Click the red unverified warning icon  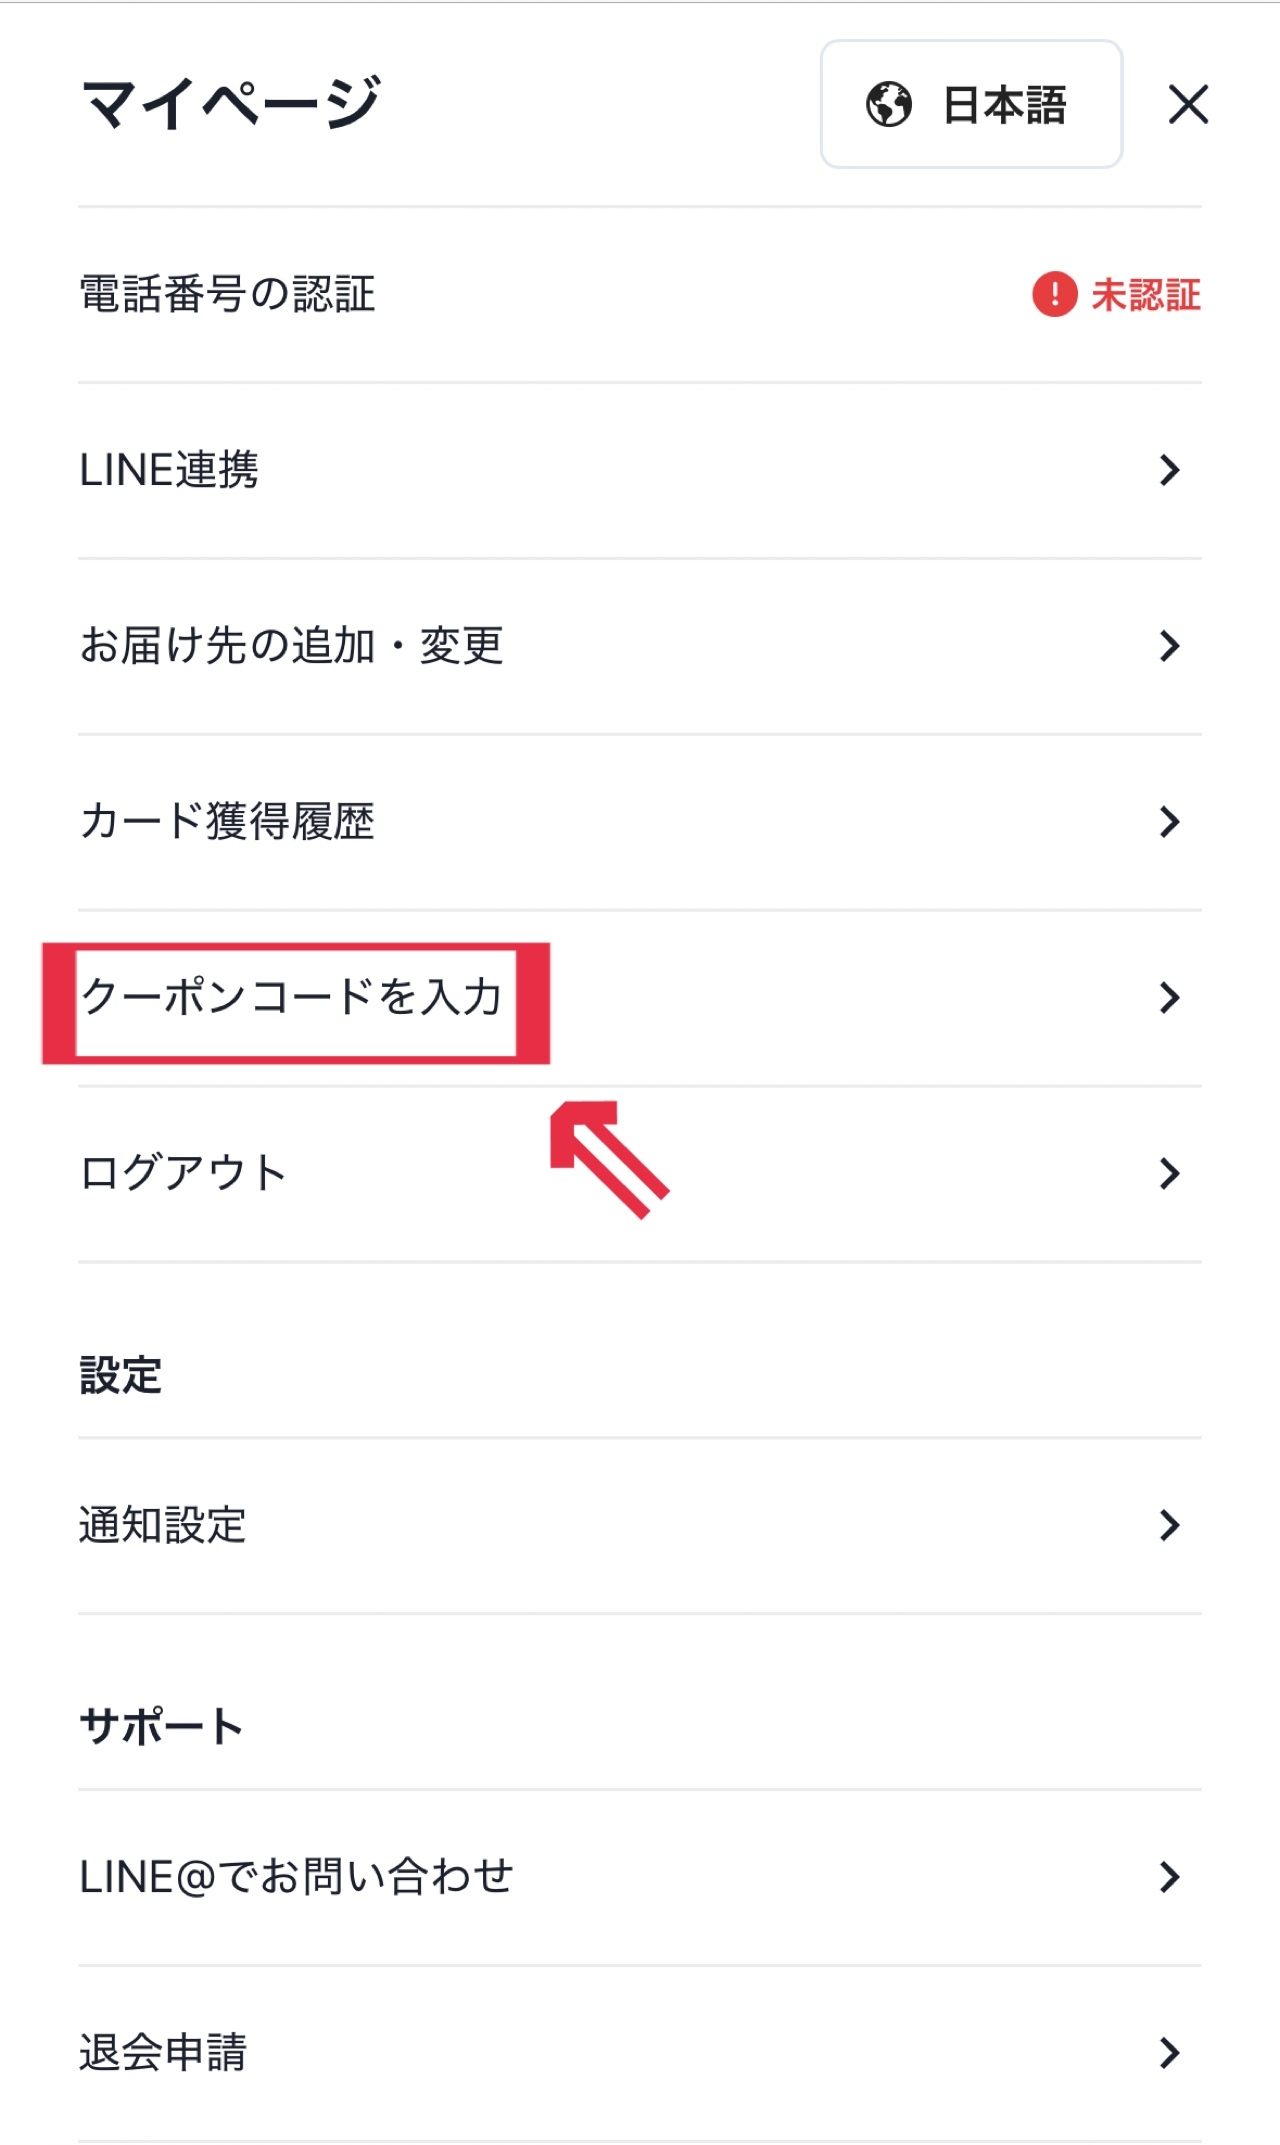tap(1054, 295)
